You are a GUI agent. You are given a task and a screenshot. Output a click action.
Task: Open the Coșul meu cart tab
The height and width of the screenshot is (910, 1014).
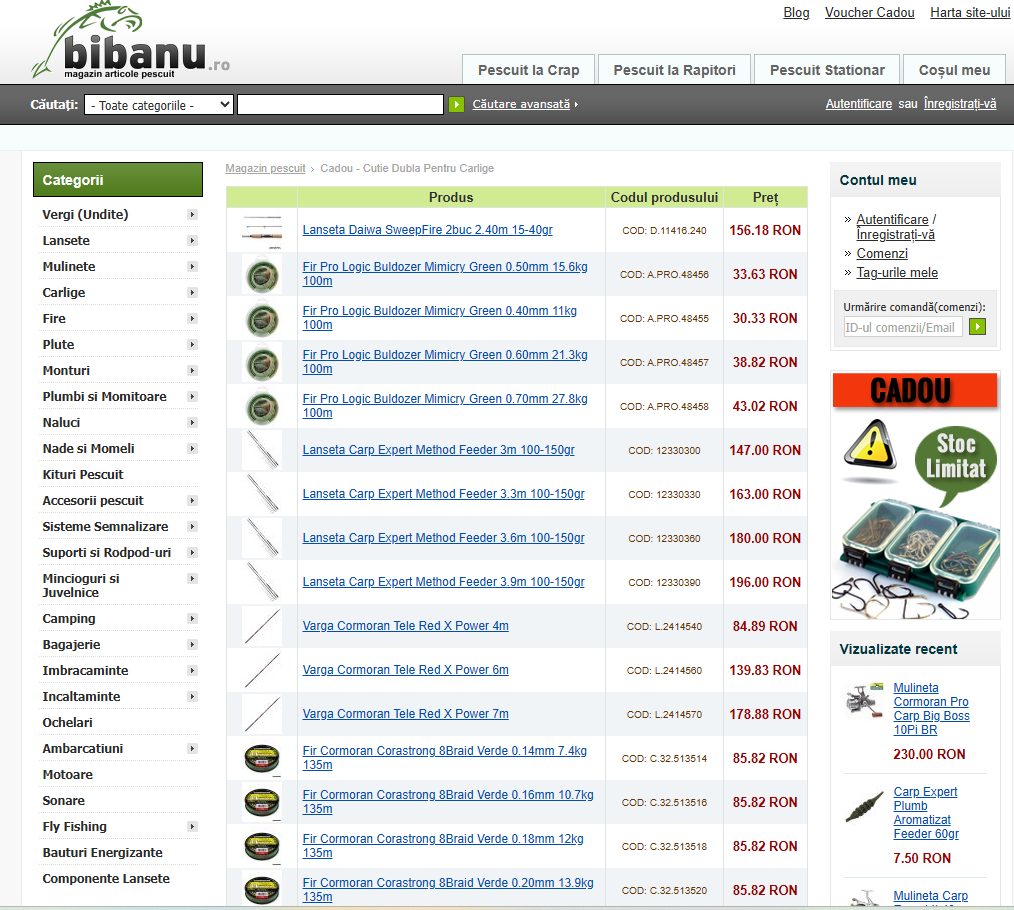pyautogui.click(x=954, y=70)
